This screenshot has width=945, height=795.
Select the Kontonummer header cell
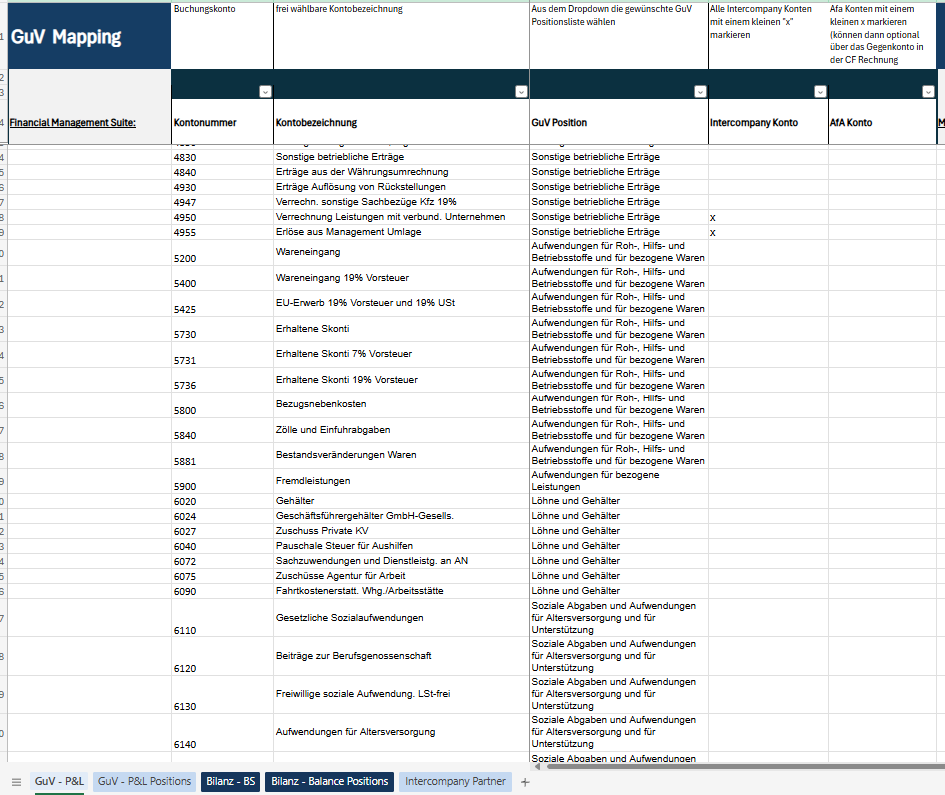coord(222,122)
